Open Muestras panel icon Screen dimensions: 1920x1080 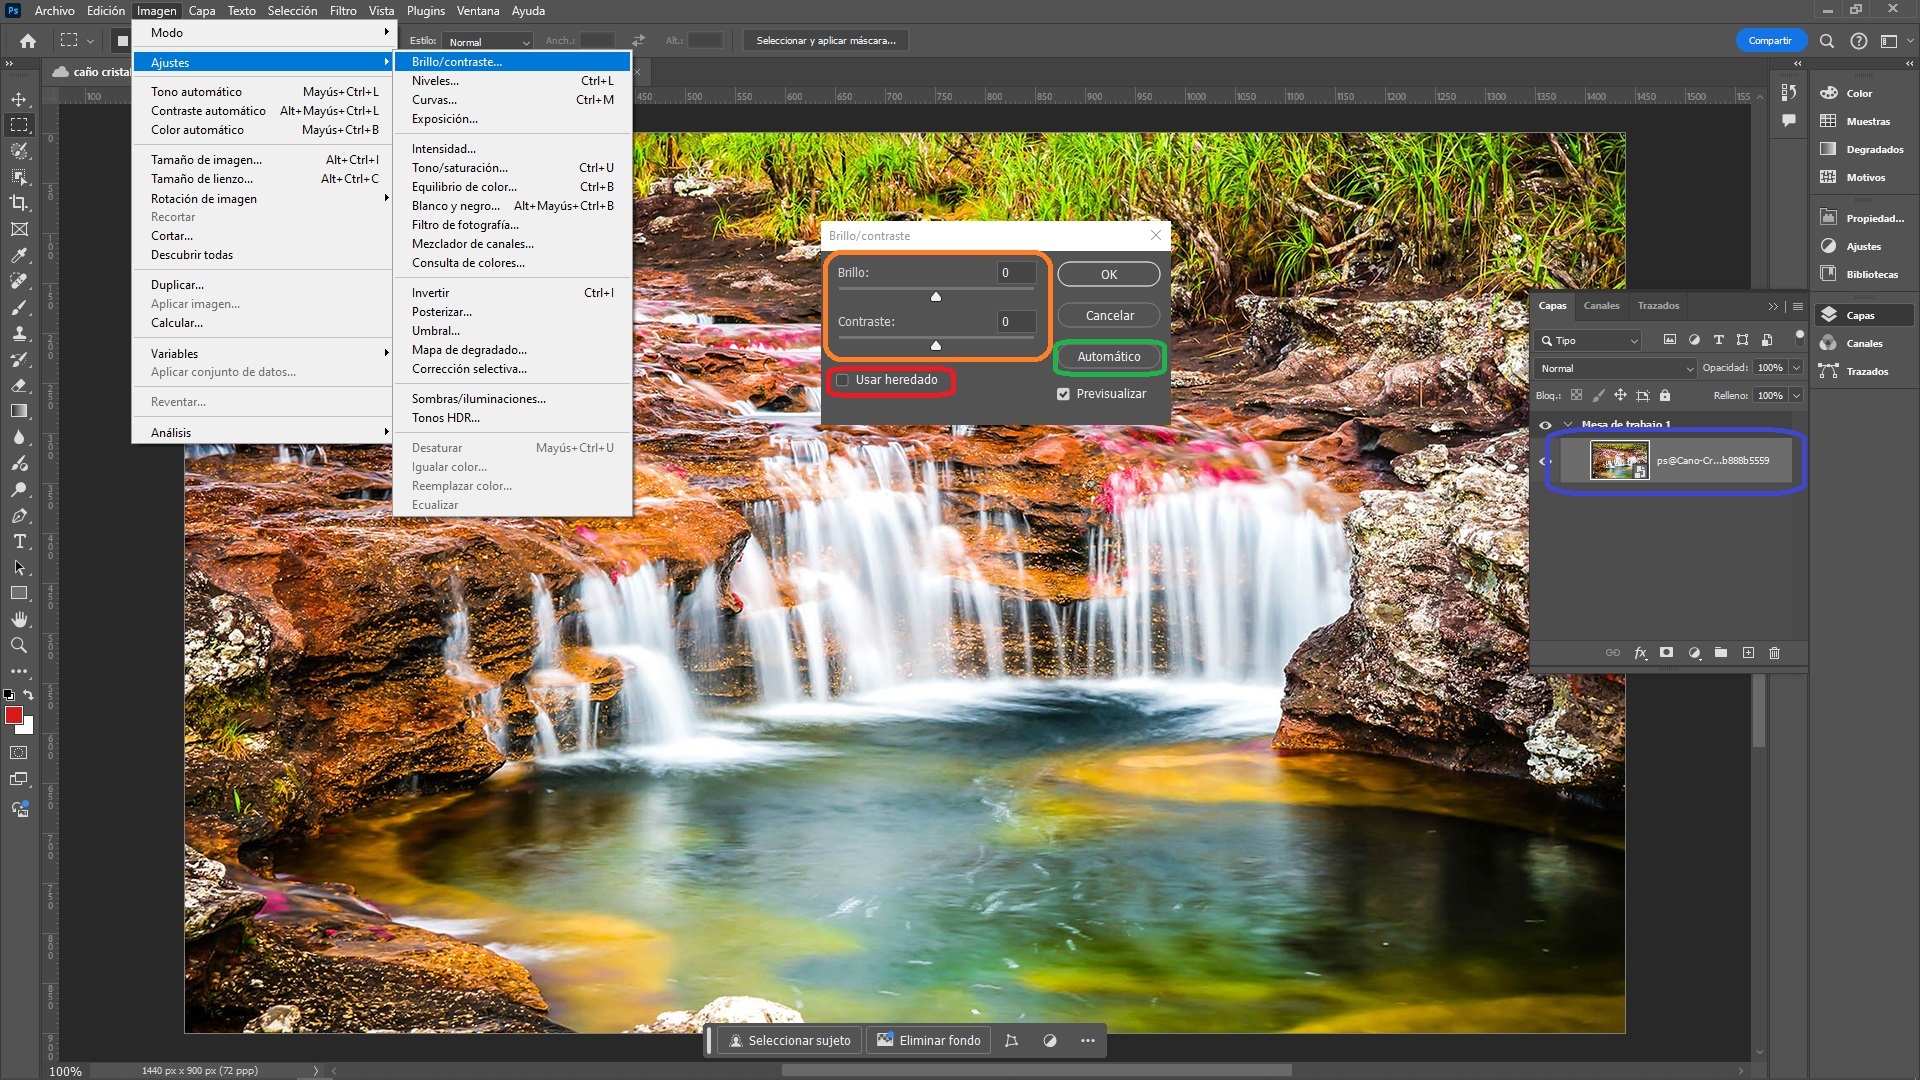click(1828, 121)
